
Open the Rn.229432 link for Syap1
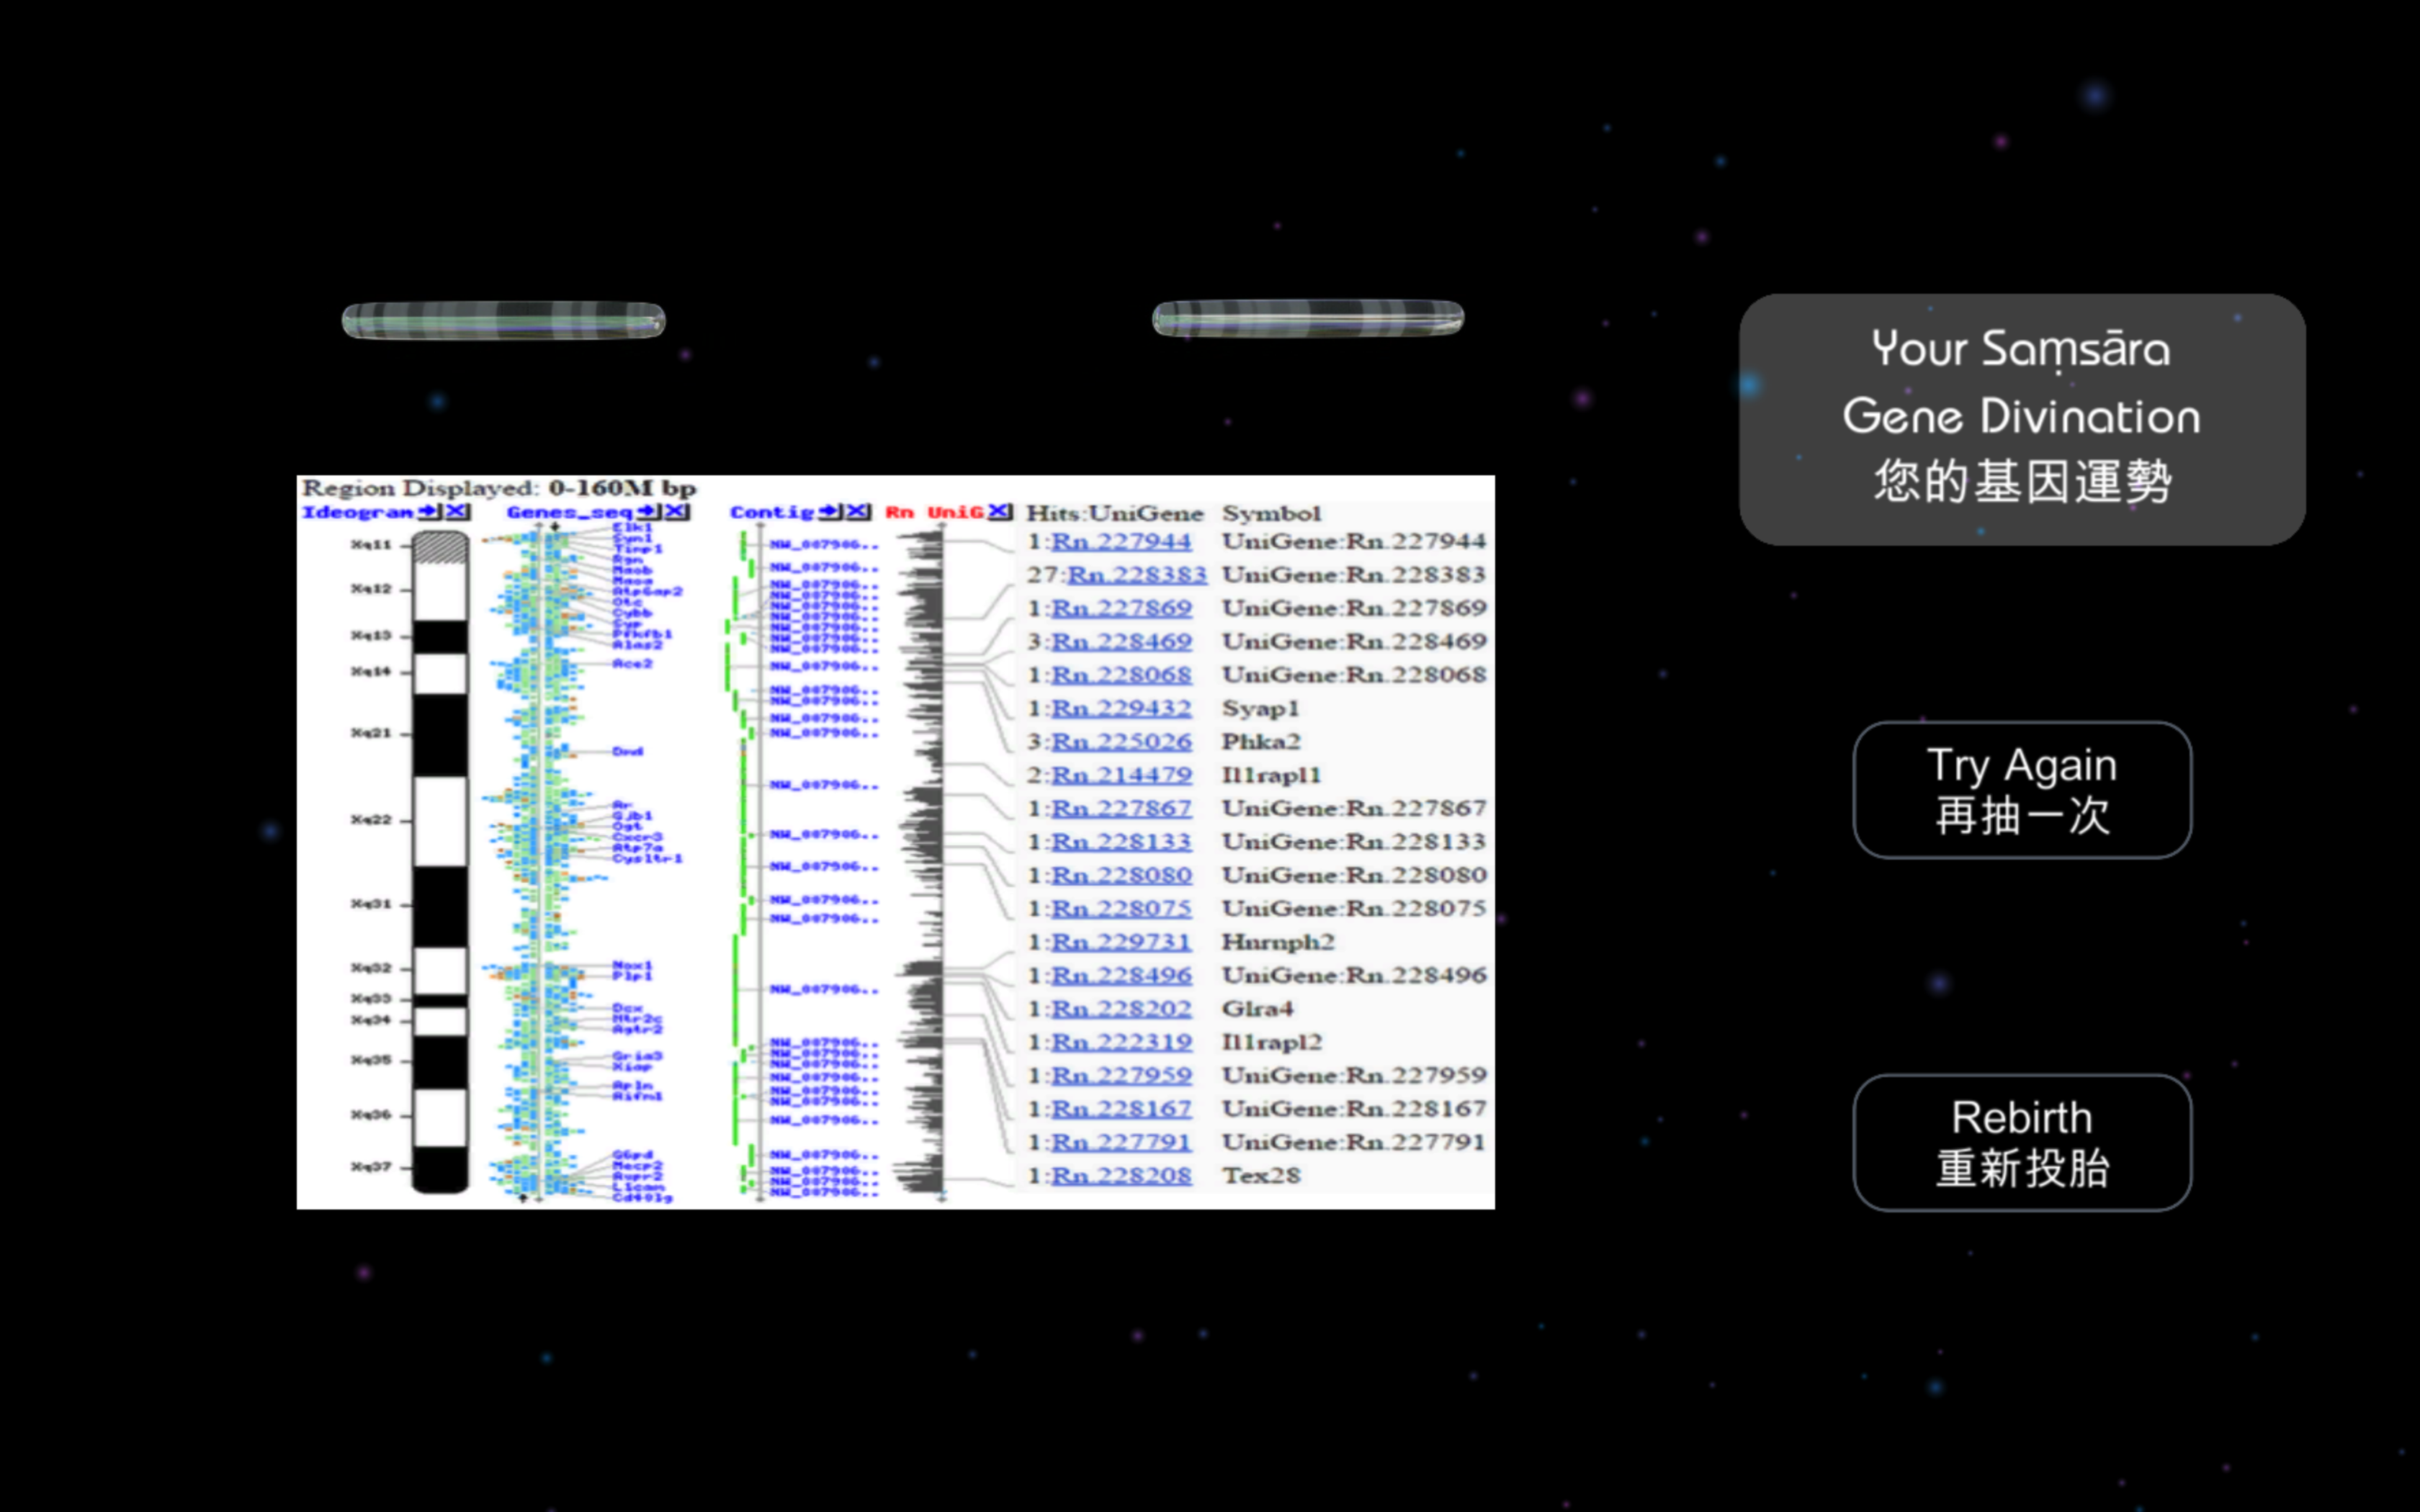[x=1121, y=708]
